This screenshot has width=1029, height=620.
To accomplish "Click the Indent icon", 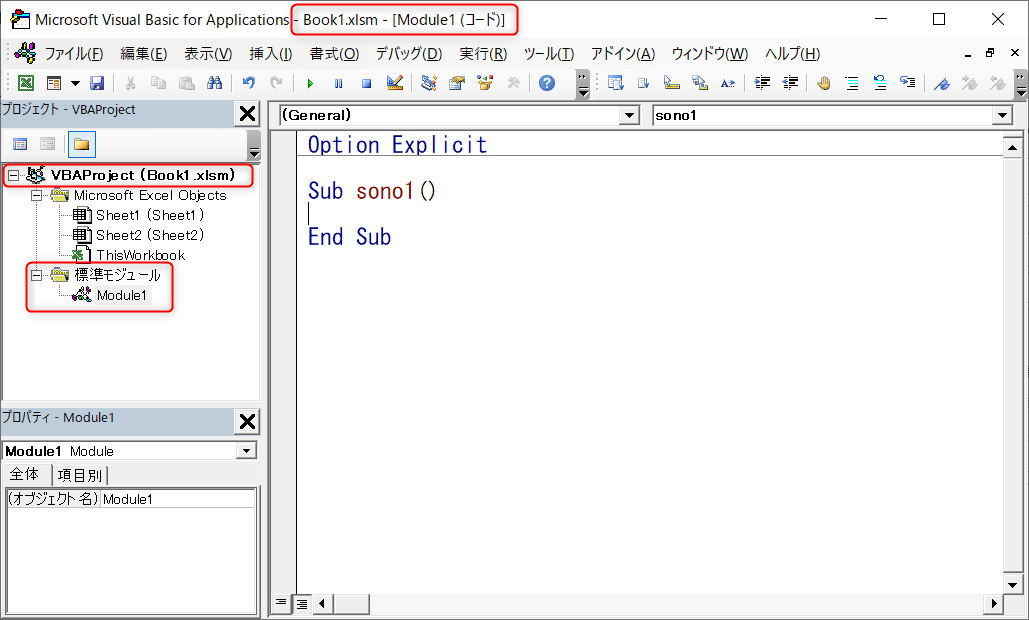I will 762,83.
